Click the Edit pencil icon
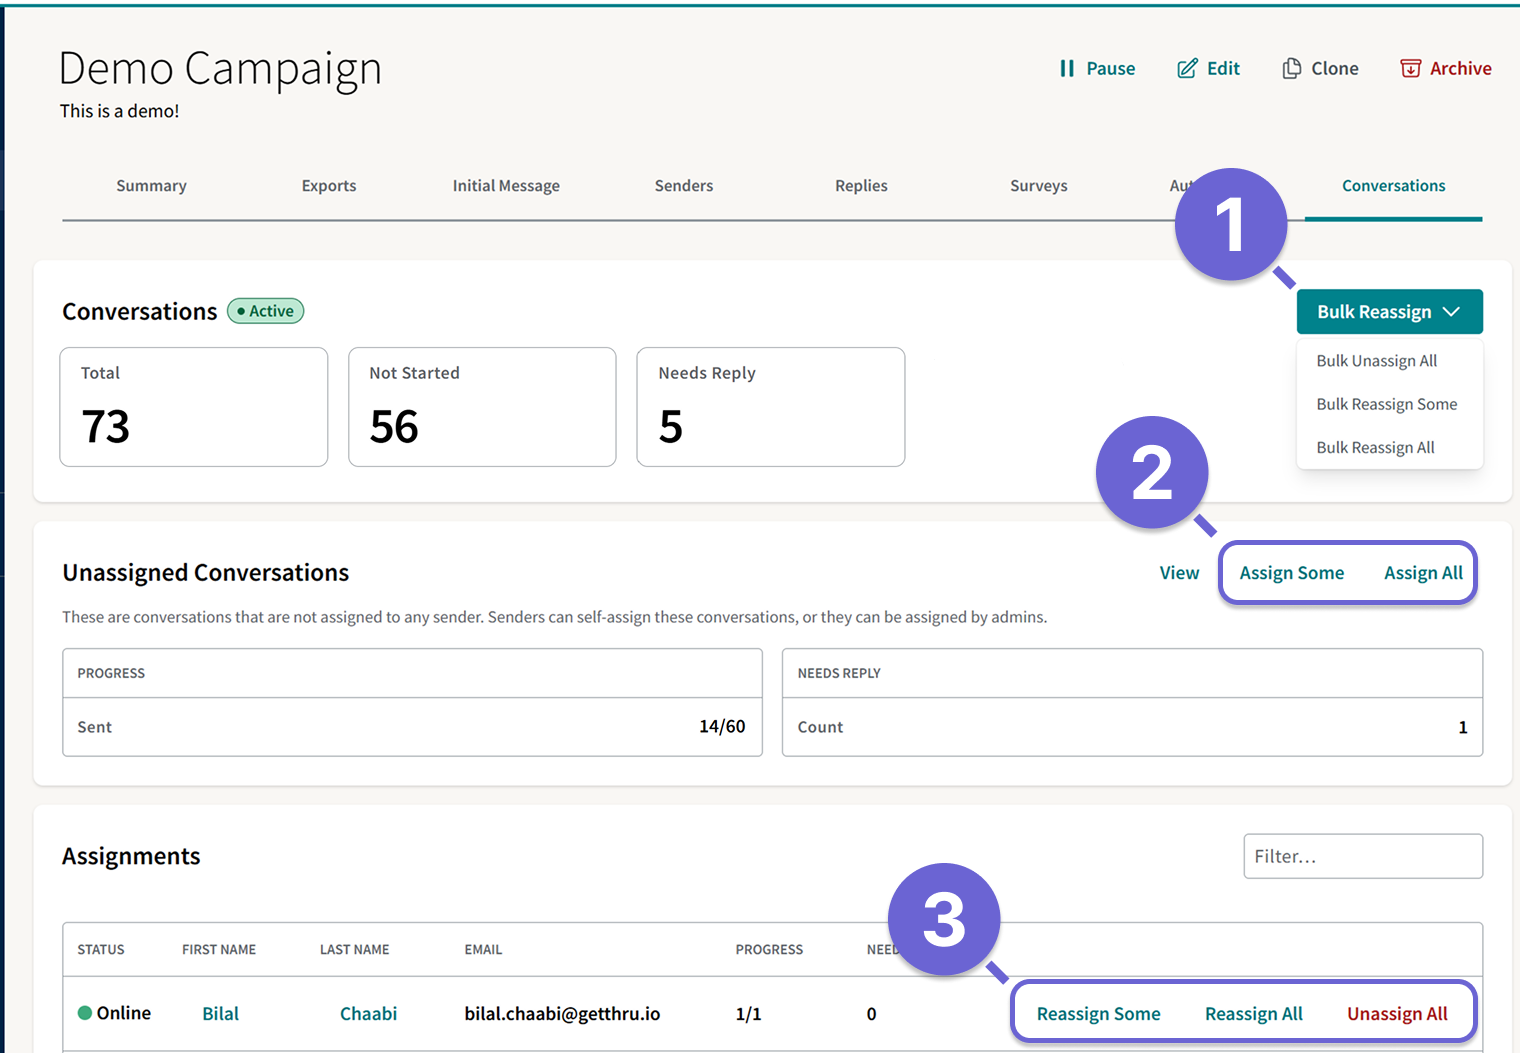 pos(1187,68)
